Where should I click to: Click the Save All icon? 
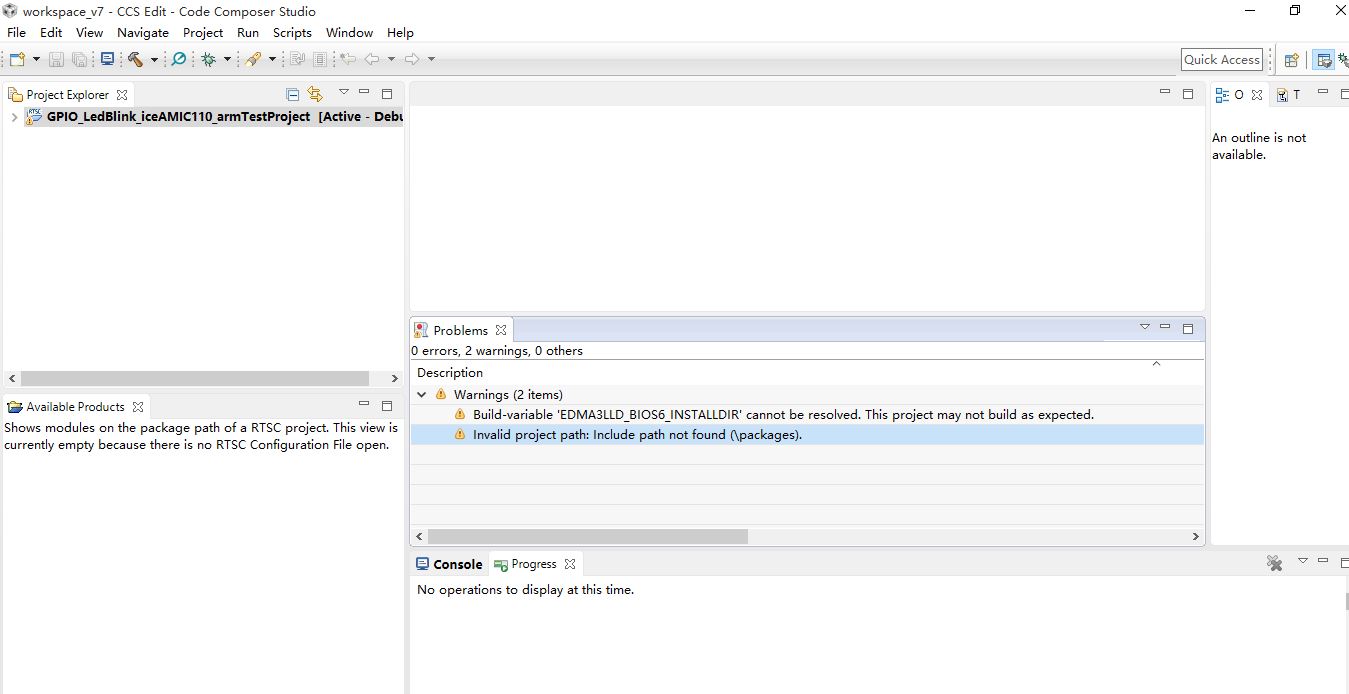point(79,60)
